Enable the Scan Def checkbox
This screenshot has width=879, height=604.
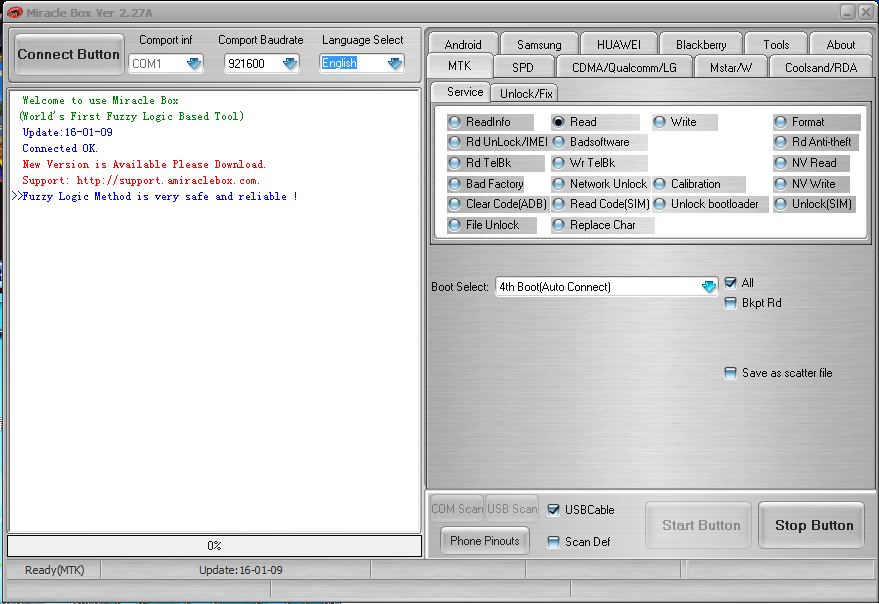(x=553, y=542)
